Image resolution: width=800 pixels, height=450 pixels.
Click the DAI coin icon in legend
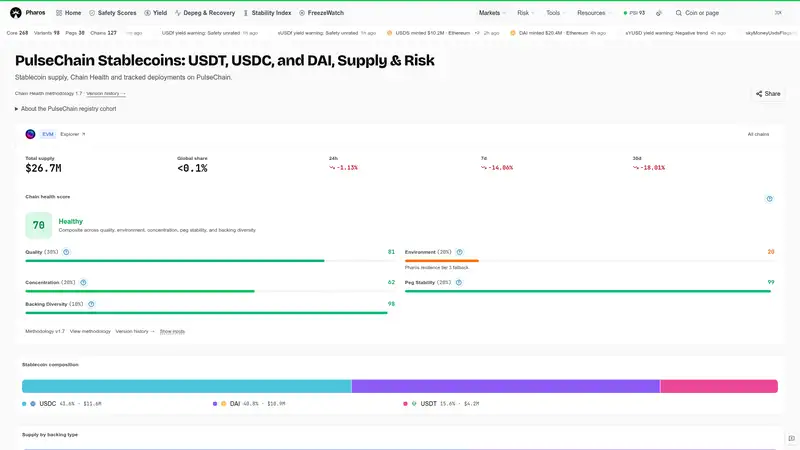coord(223,404)
